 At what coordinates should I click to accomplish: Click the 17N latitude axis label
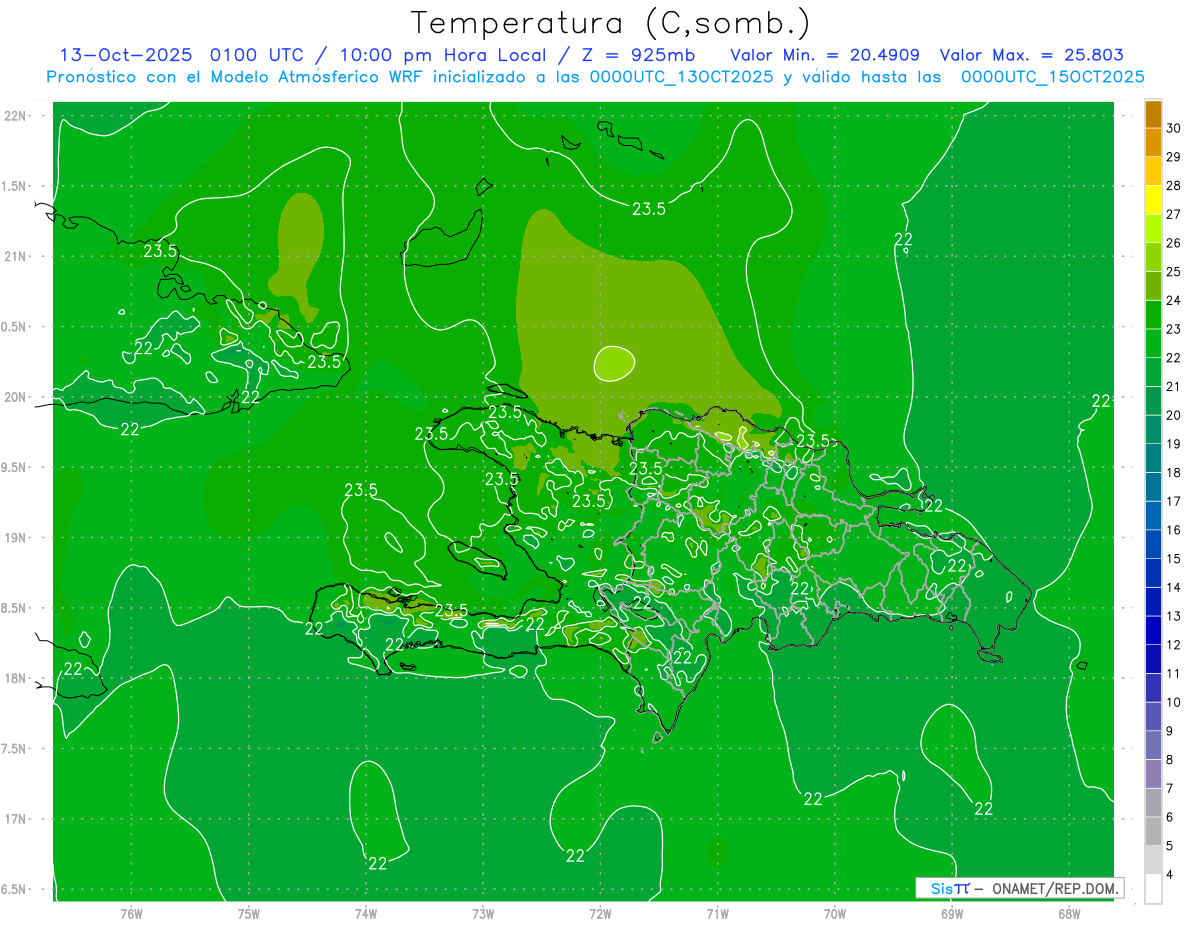coord(17,819)
